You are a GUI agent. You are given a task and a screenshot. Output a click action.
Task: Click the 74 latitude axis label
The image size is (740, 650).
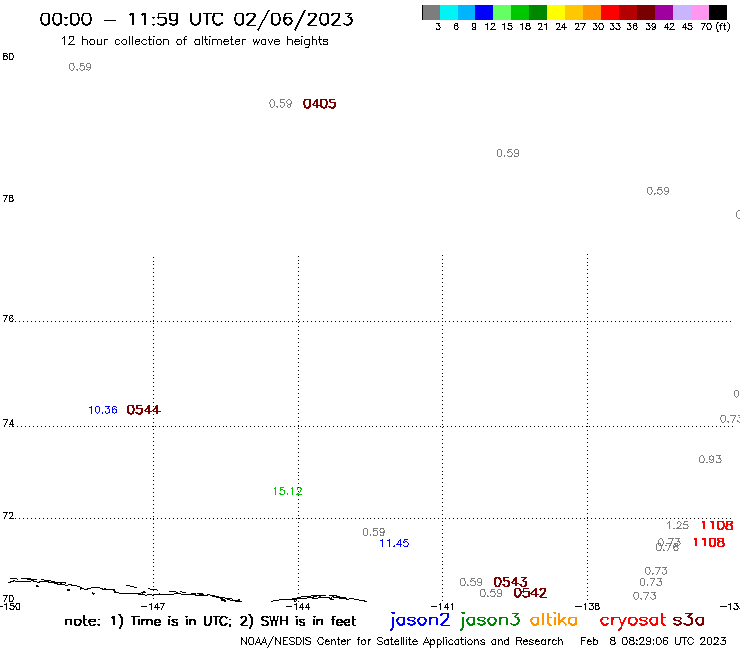8,423
